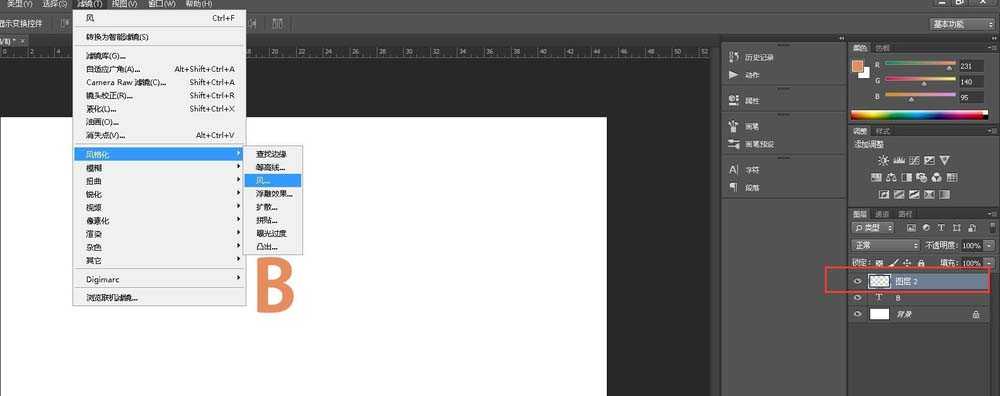Hide the 背景 background layer
Viewport: 1000px width, 396px height.
[858, 314]
